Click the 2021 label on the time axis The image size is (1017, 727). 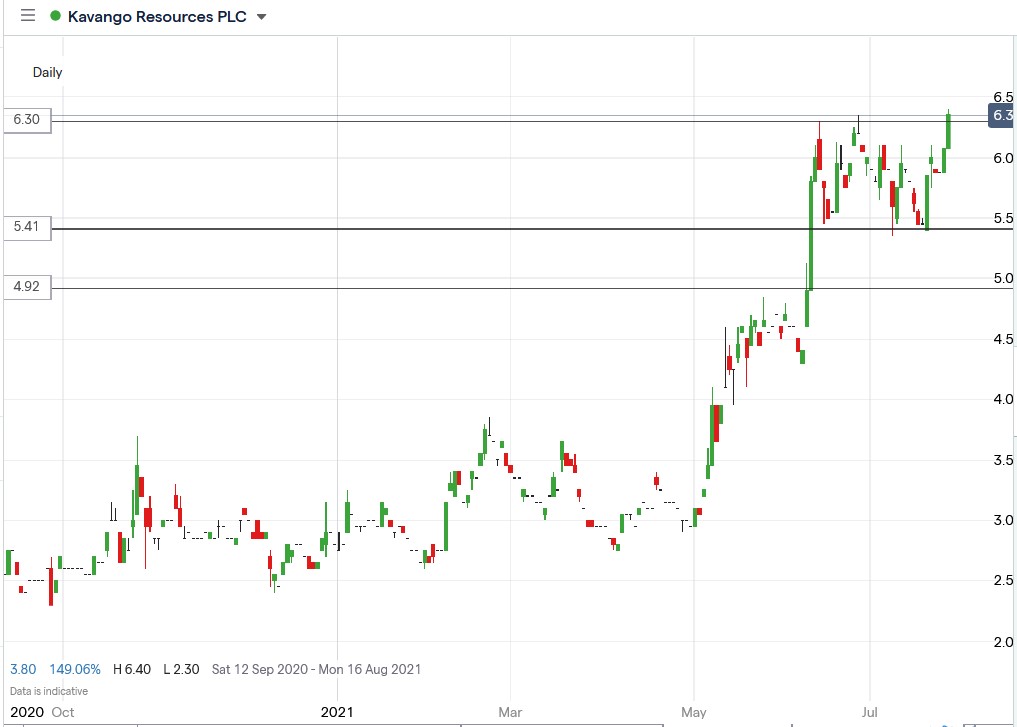click(x=337, y=712)
